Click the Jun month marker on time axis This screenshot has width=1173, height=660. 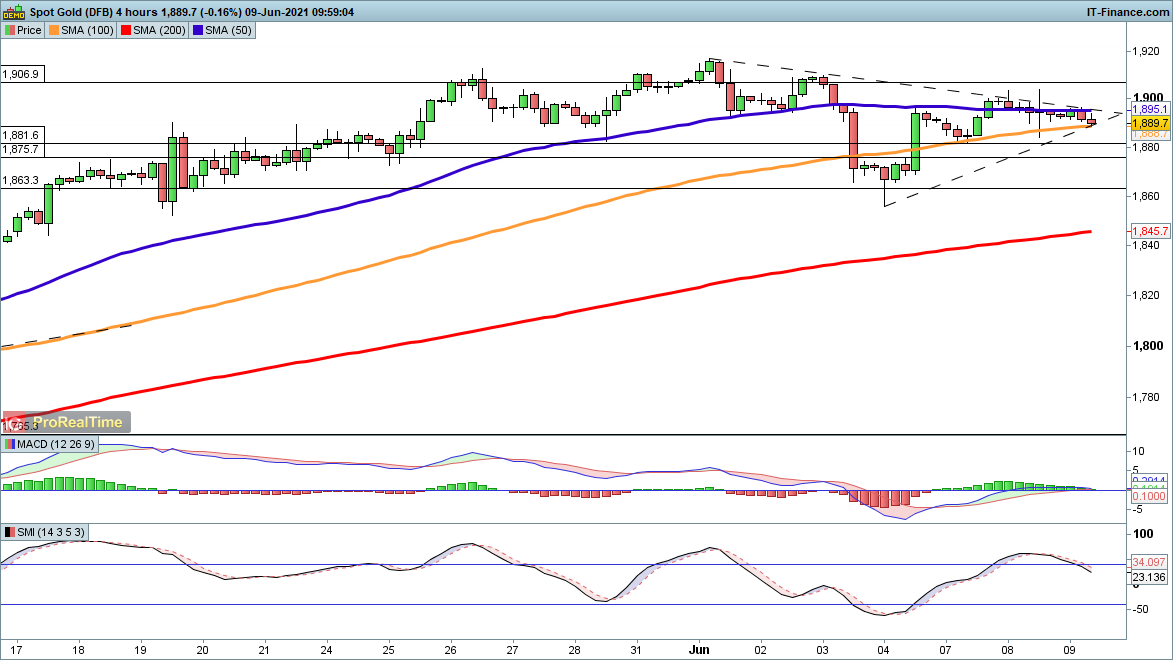(x=700, y=648)
